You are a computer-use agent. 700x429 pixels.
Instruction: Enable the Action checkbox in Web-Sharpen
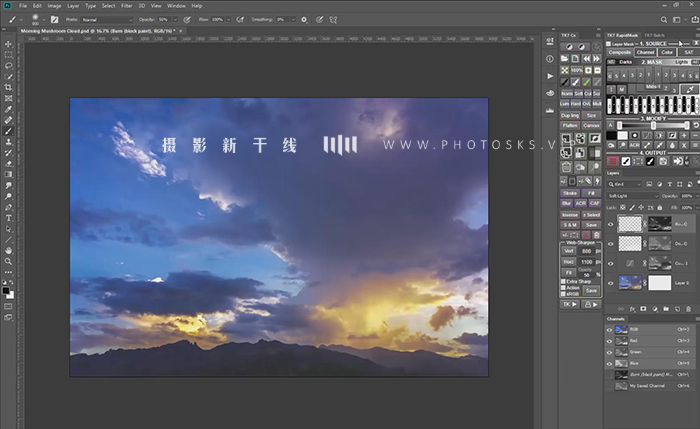(563, 288)
